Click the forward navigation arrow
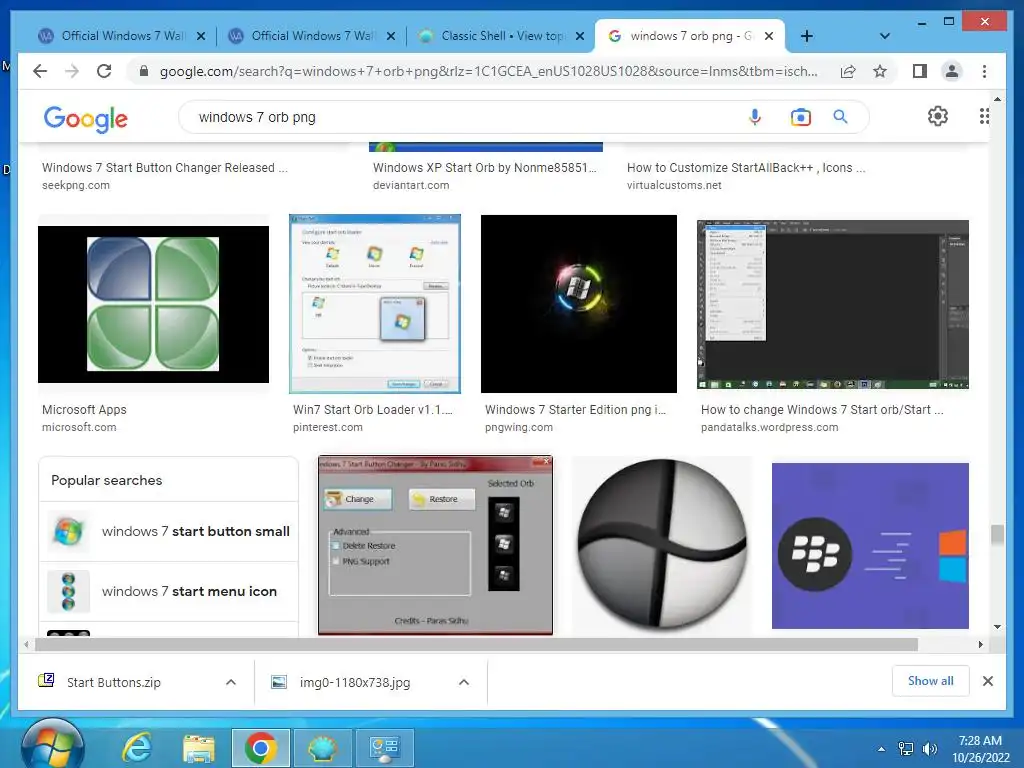This screenshot has width=1024, height=768. coord(72,71)
